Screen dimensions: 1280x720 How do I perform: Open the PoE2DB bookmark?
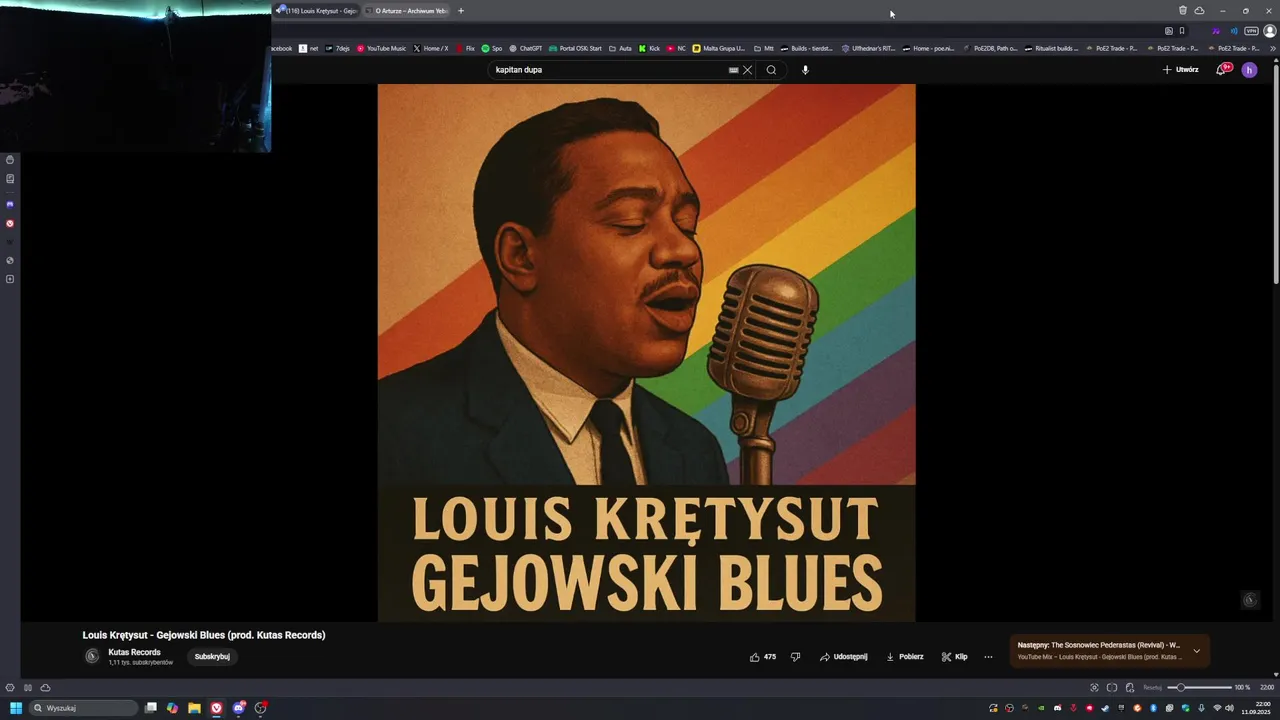pyautogui.click(x=990, y=48)
